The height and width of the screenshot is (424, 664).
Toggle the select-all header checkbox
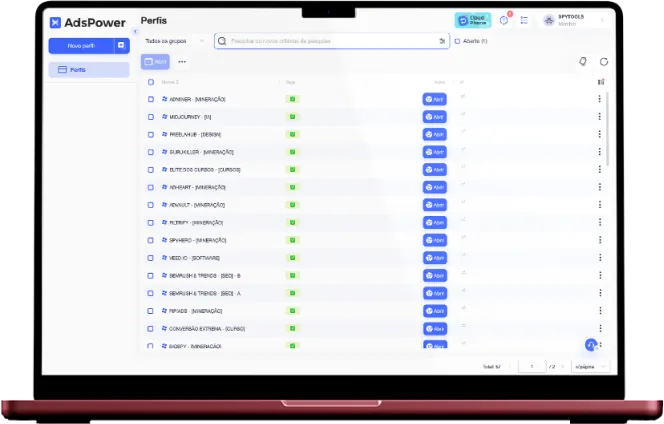coord(151,82)
